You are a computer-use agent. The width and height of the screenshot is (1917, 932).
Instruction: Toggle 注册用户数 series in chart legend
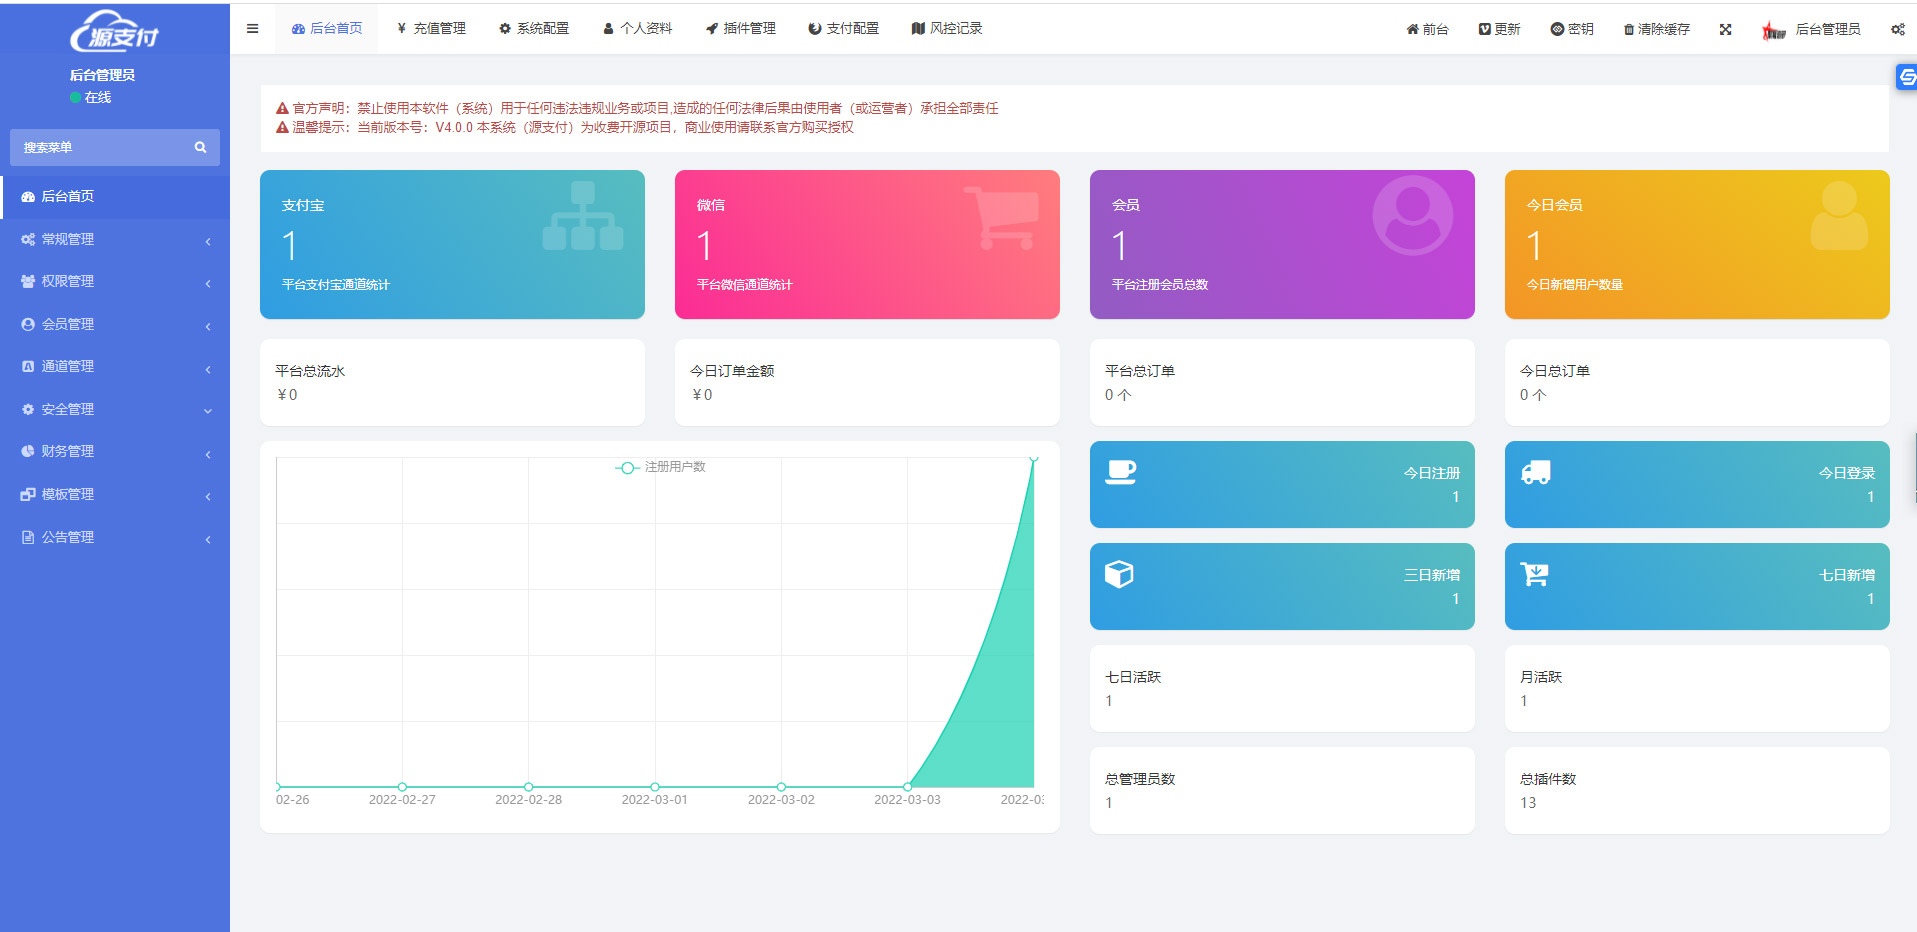pyautogui.click(x=661, y=467)
